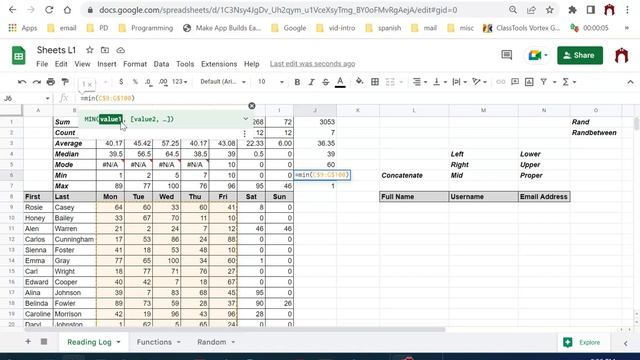This screenshot has height=360, width=640.
Task: Open the All sheets list icon
Action: (x=44, y=341)
